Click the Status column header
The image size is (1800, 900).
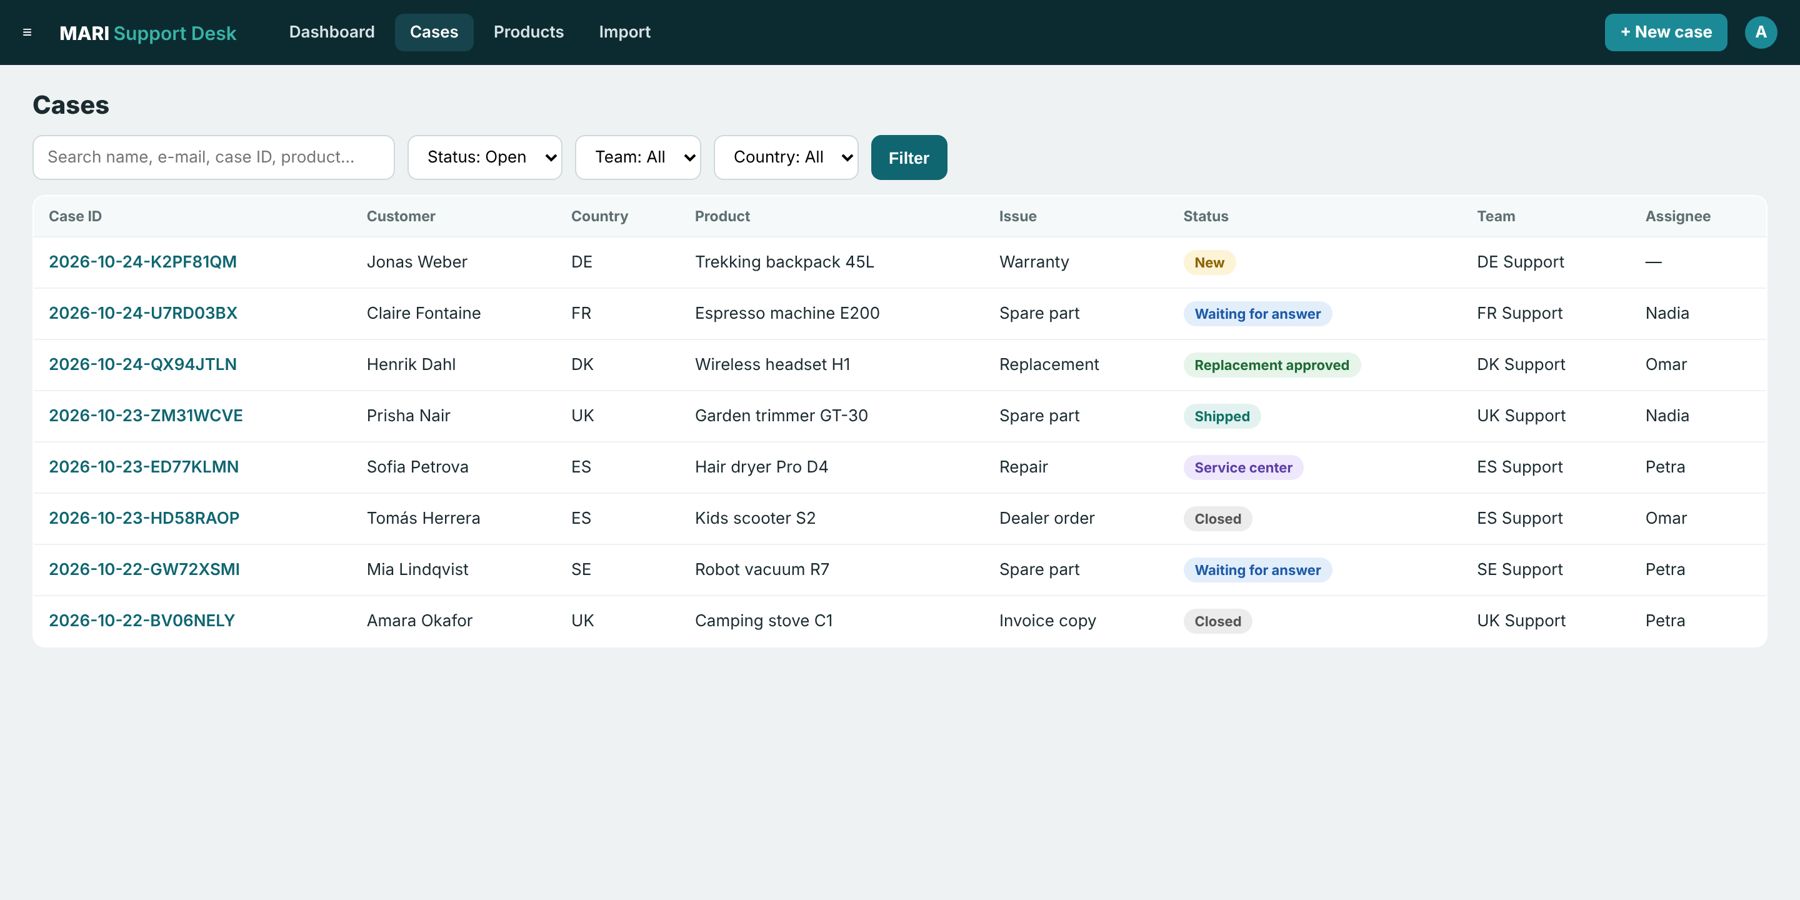pos(1206,216)
